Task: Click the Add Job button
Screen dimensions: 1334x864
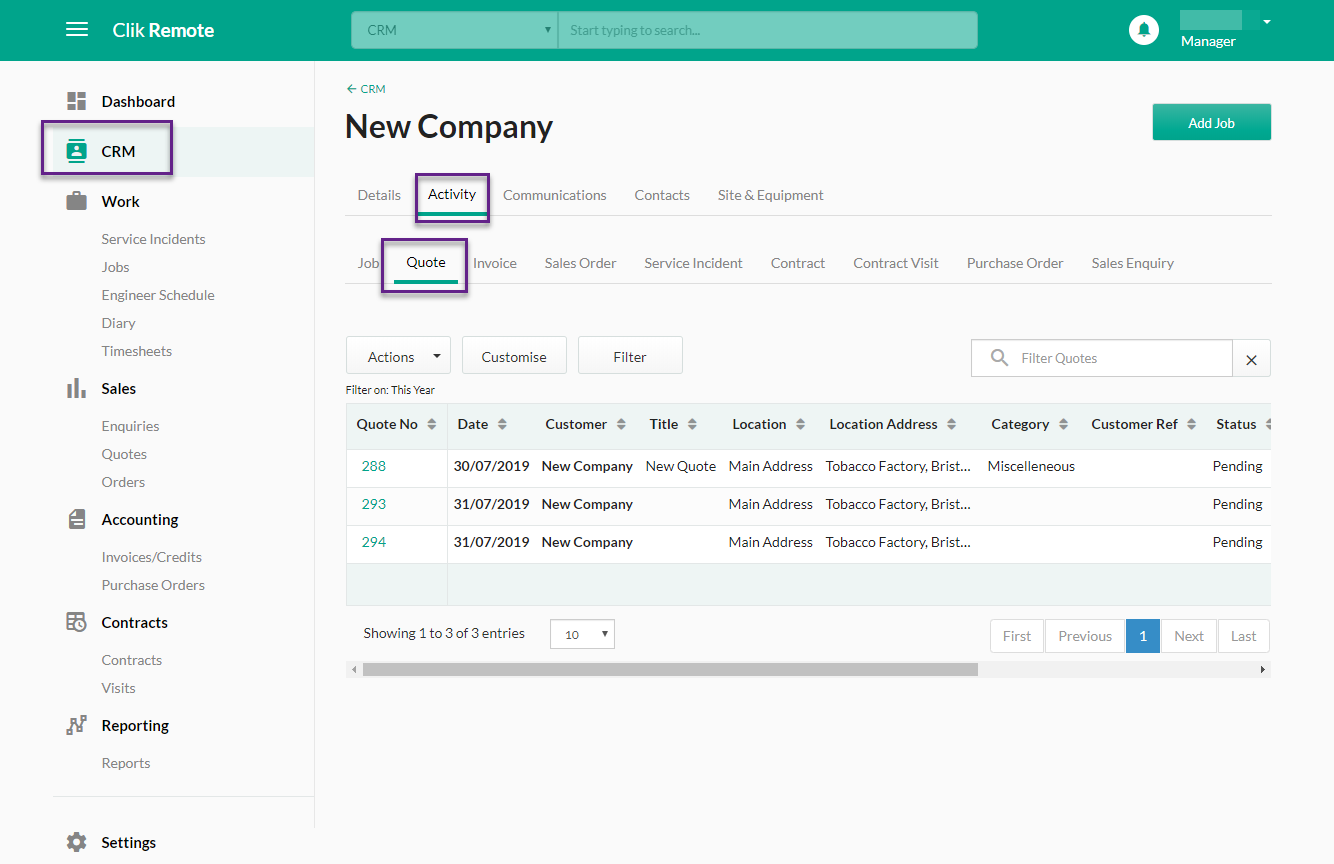Action: (1211, 123)
